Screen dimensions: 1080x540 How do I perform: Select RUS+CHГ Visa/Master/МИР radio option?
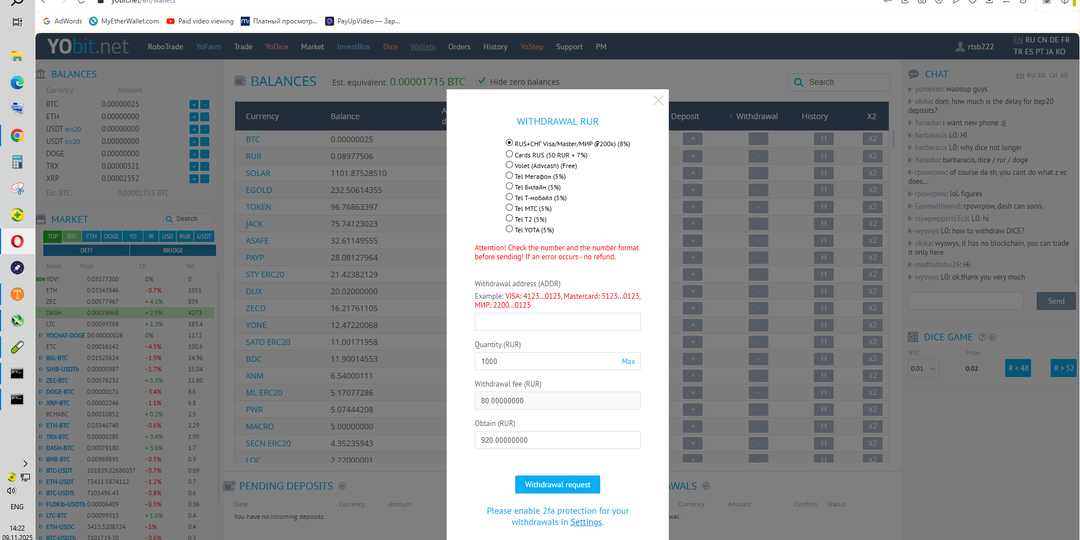[x=509, y=143]
